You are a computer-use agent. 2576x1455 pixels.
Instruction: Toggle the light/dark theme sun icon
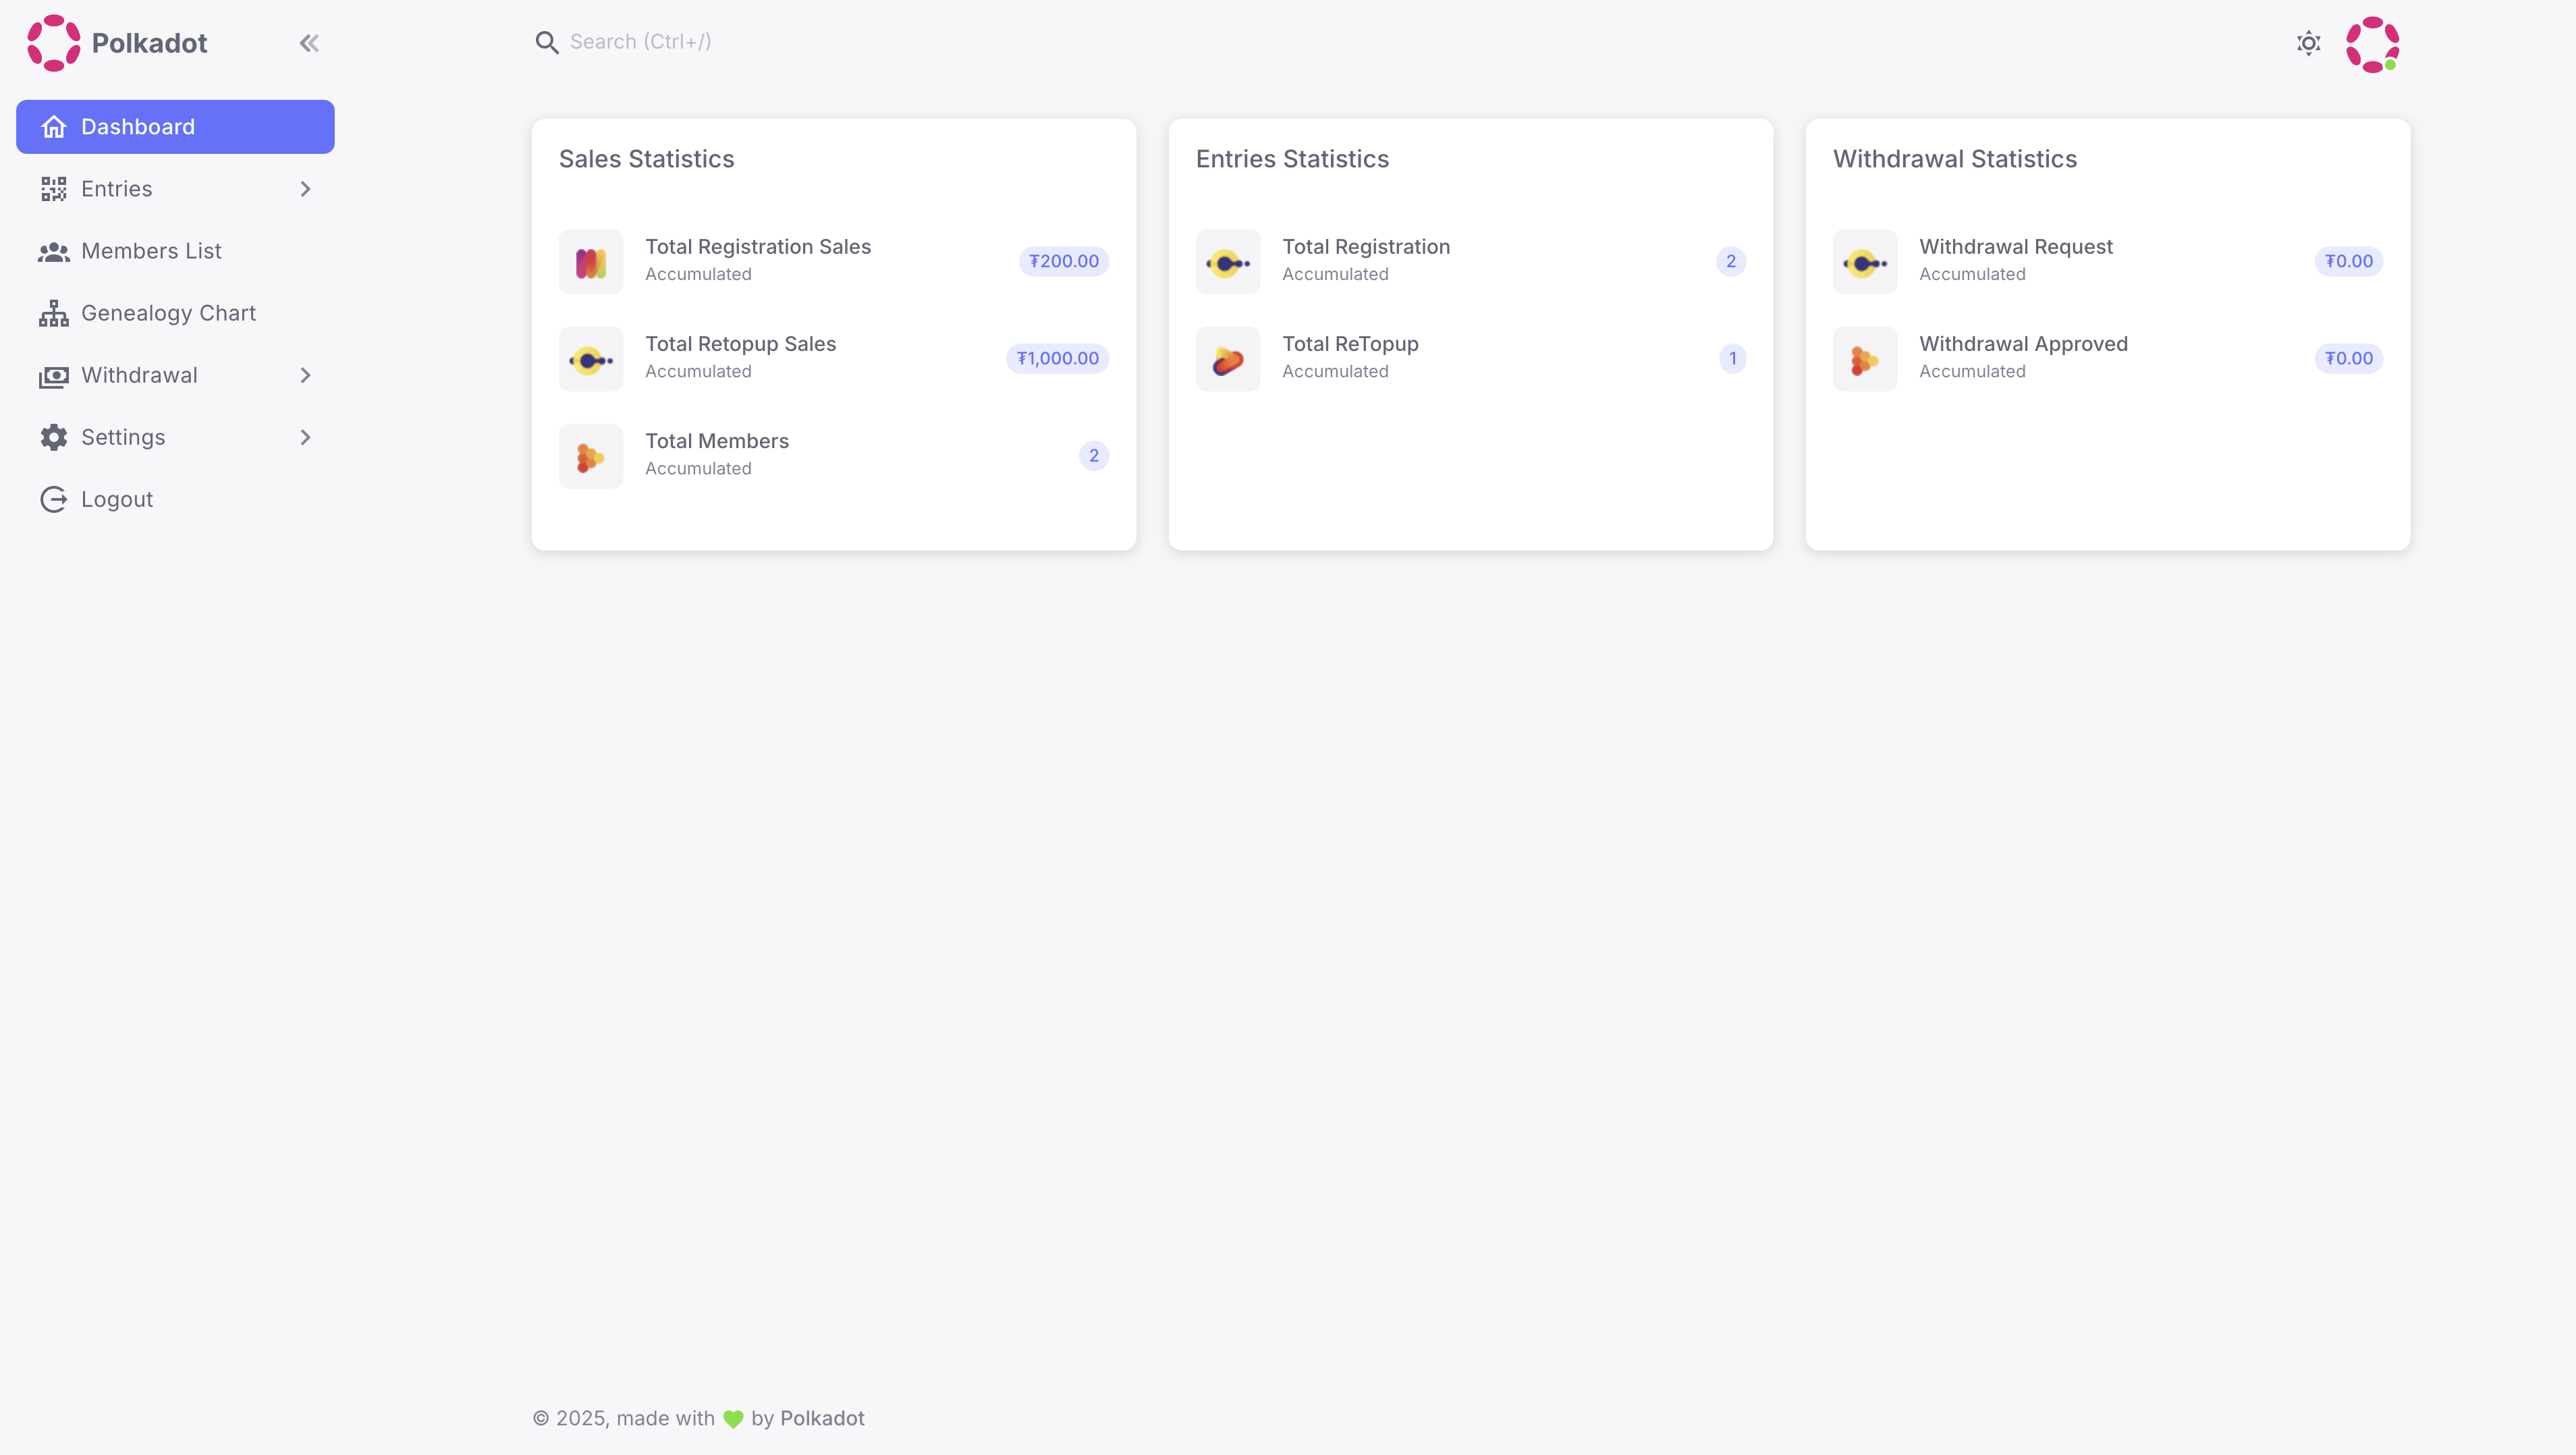(x=2308, y=43)
